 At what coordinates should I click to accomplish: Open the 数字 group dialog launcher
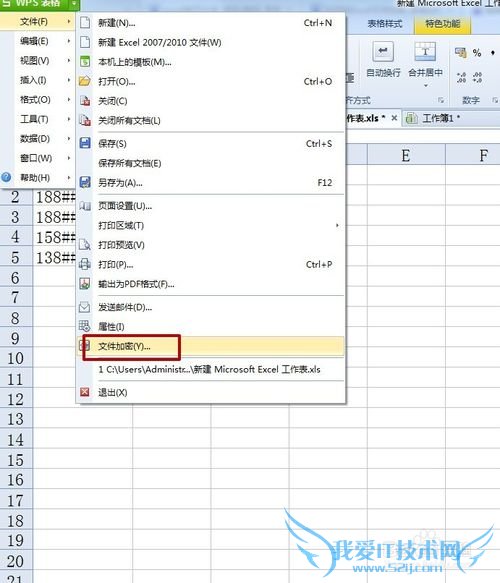tap(495, 100)
